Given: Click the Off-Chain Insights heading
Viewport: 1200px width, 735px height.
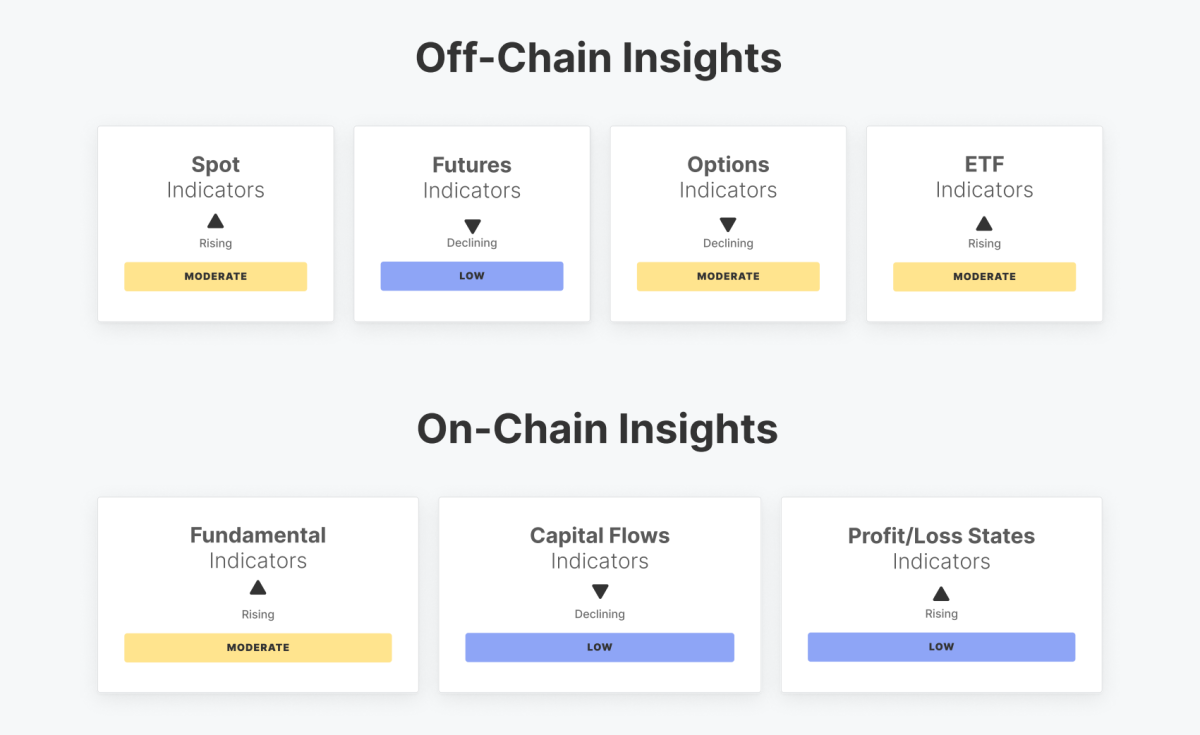Looking at the screenshot, I should (598, 58).
